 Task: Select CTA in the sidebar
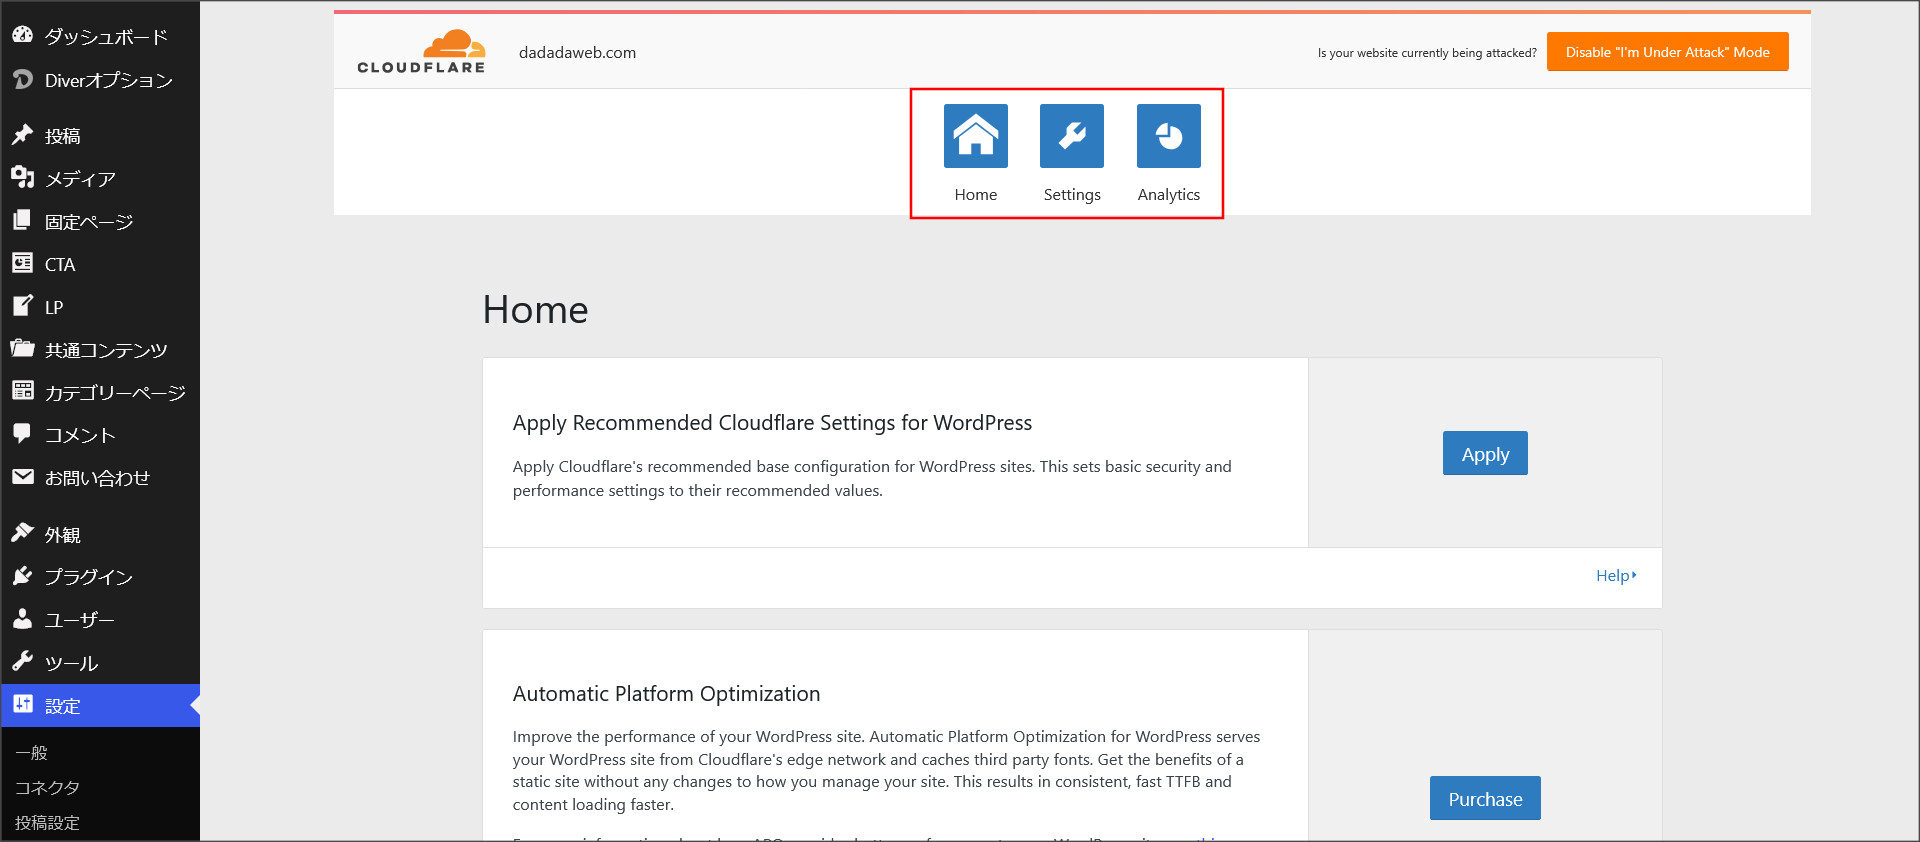100,264
